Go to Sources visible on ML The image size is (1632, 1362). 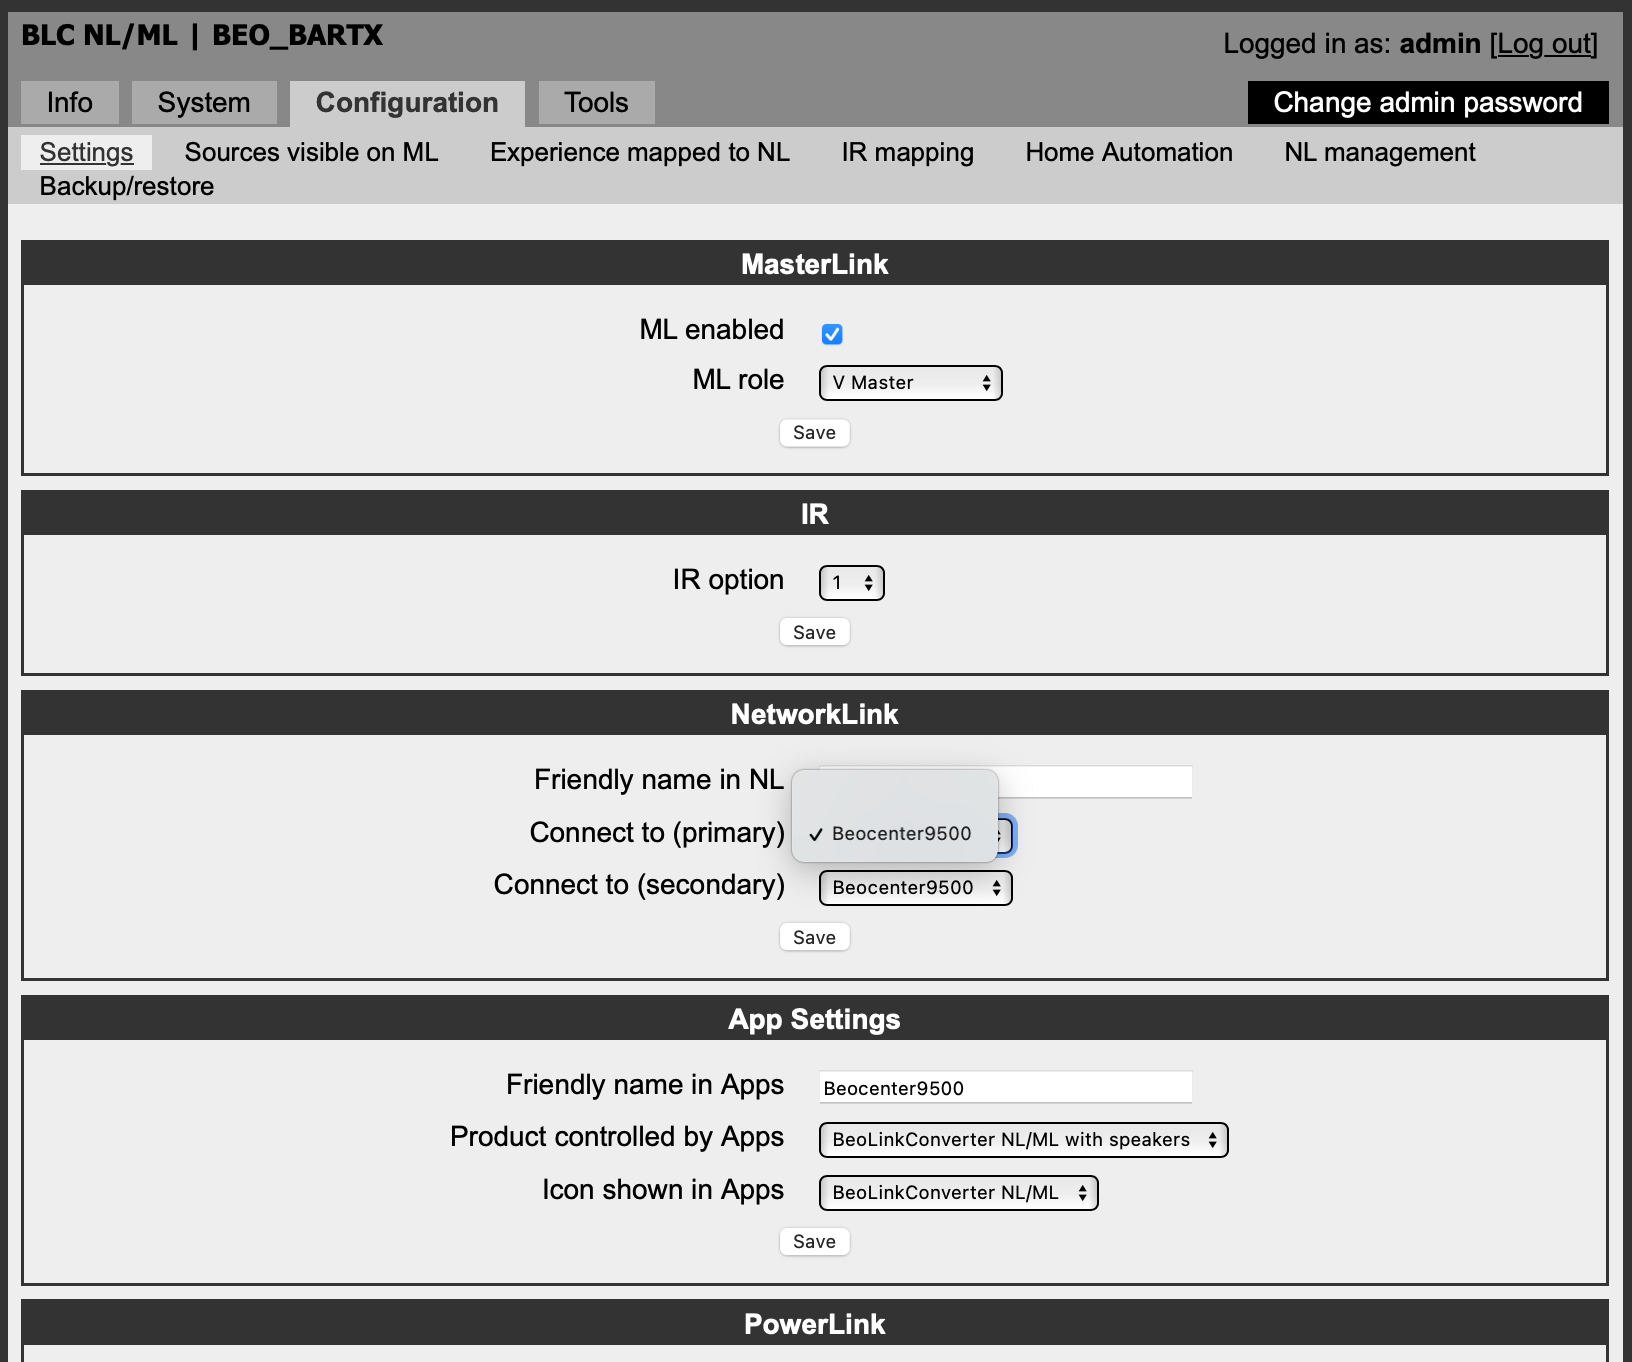(311, 153)
